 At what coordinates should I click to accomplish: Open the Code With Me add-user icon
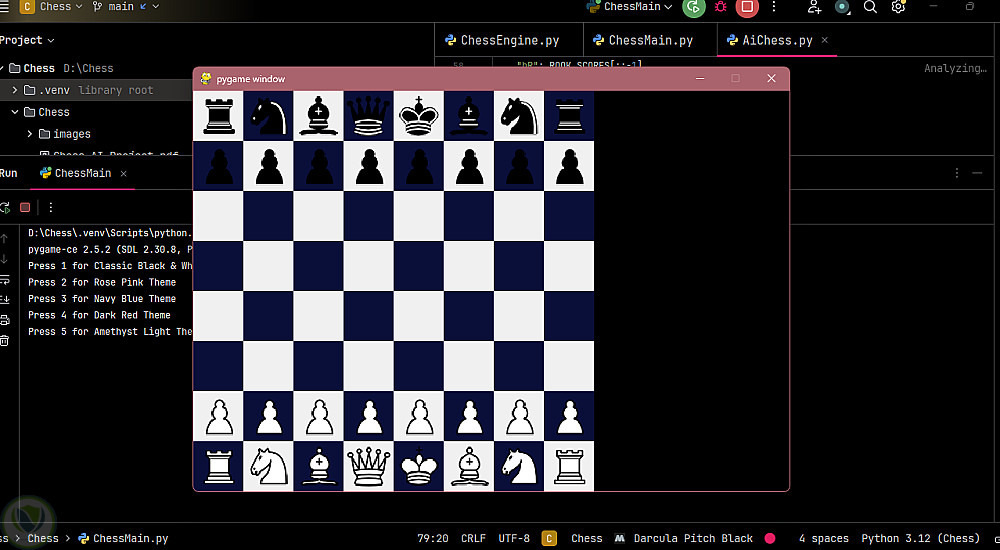[814, 7]
